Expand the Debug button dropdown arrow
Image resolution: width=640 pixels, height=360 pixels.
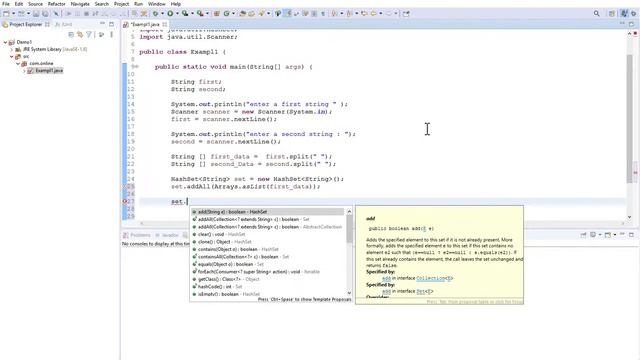[162, 13]
